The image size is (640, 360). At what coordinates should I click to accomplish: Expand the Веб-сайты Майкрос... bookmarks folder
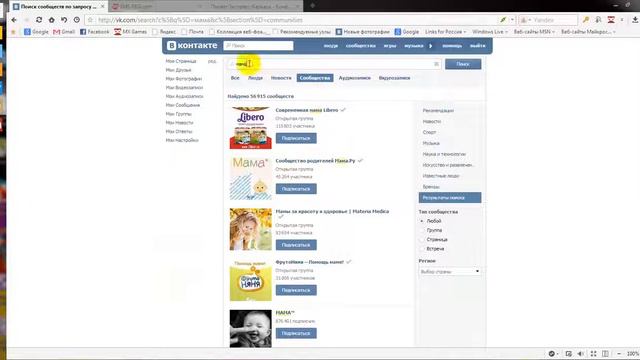tap(588, 31)
